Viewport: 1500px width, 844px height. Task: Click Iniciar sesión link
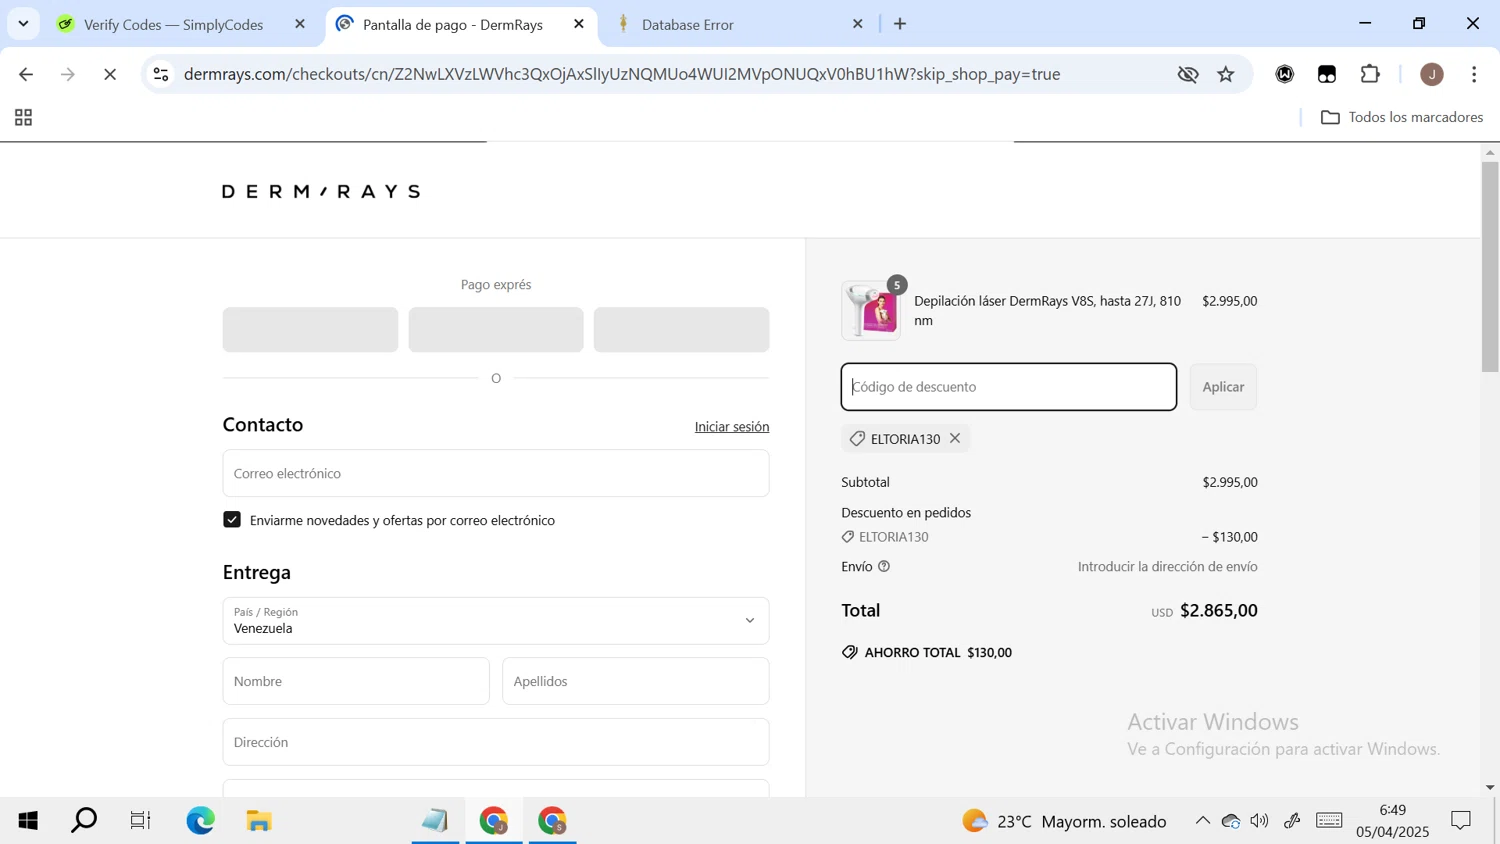(x=732, y=426)
